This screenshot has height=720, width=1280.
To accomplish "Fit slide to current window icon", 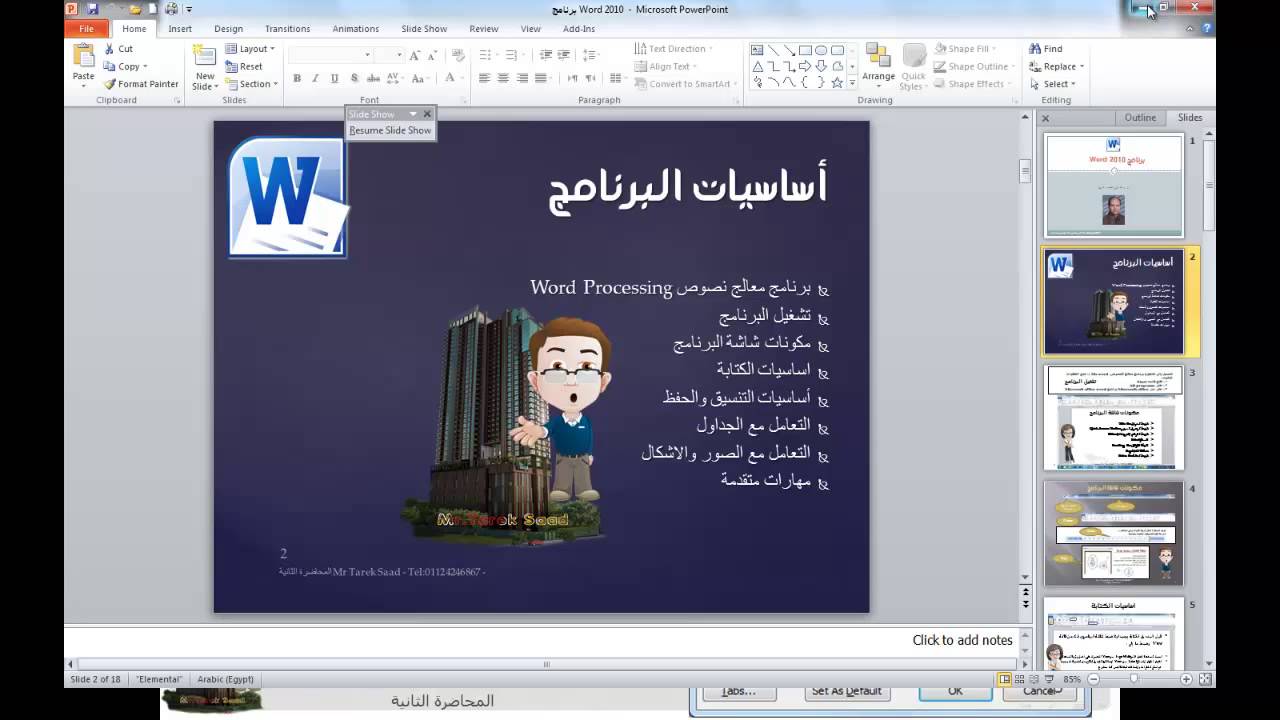I will tap(1203, 679).
